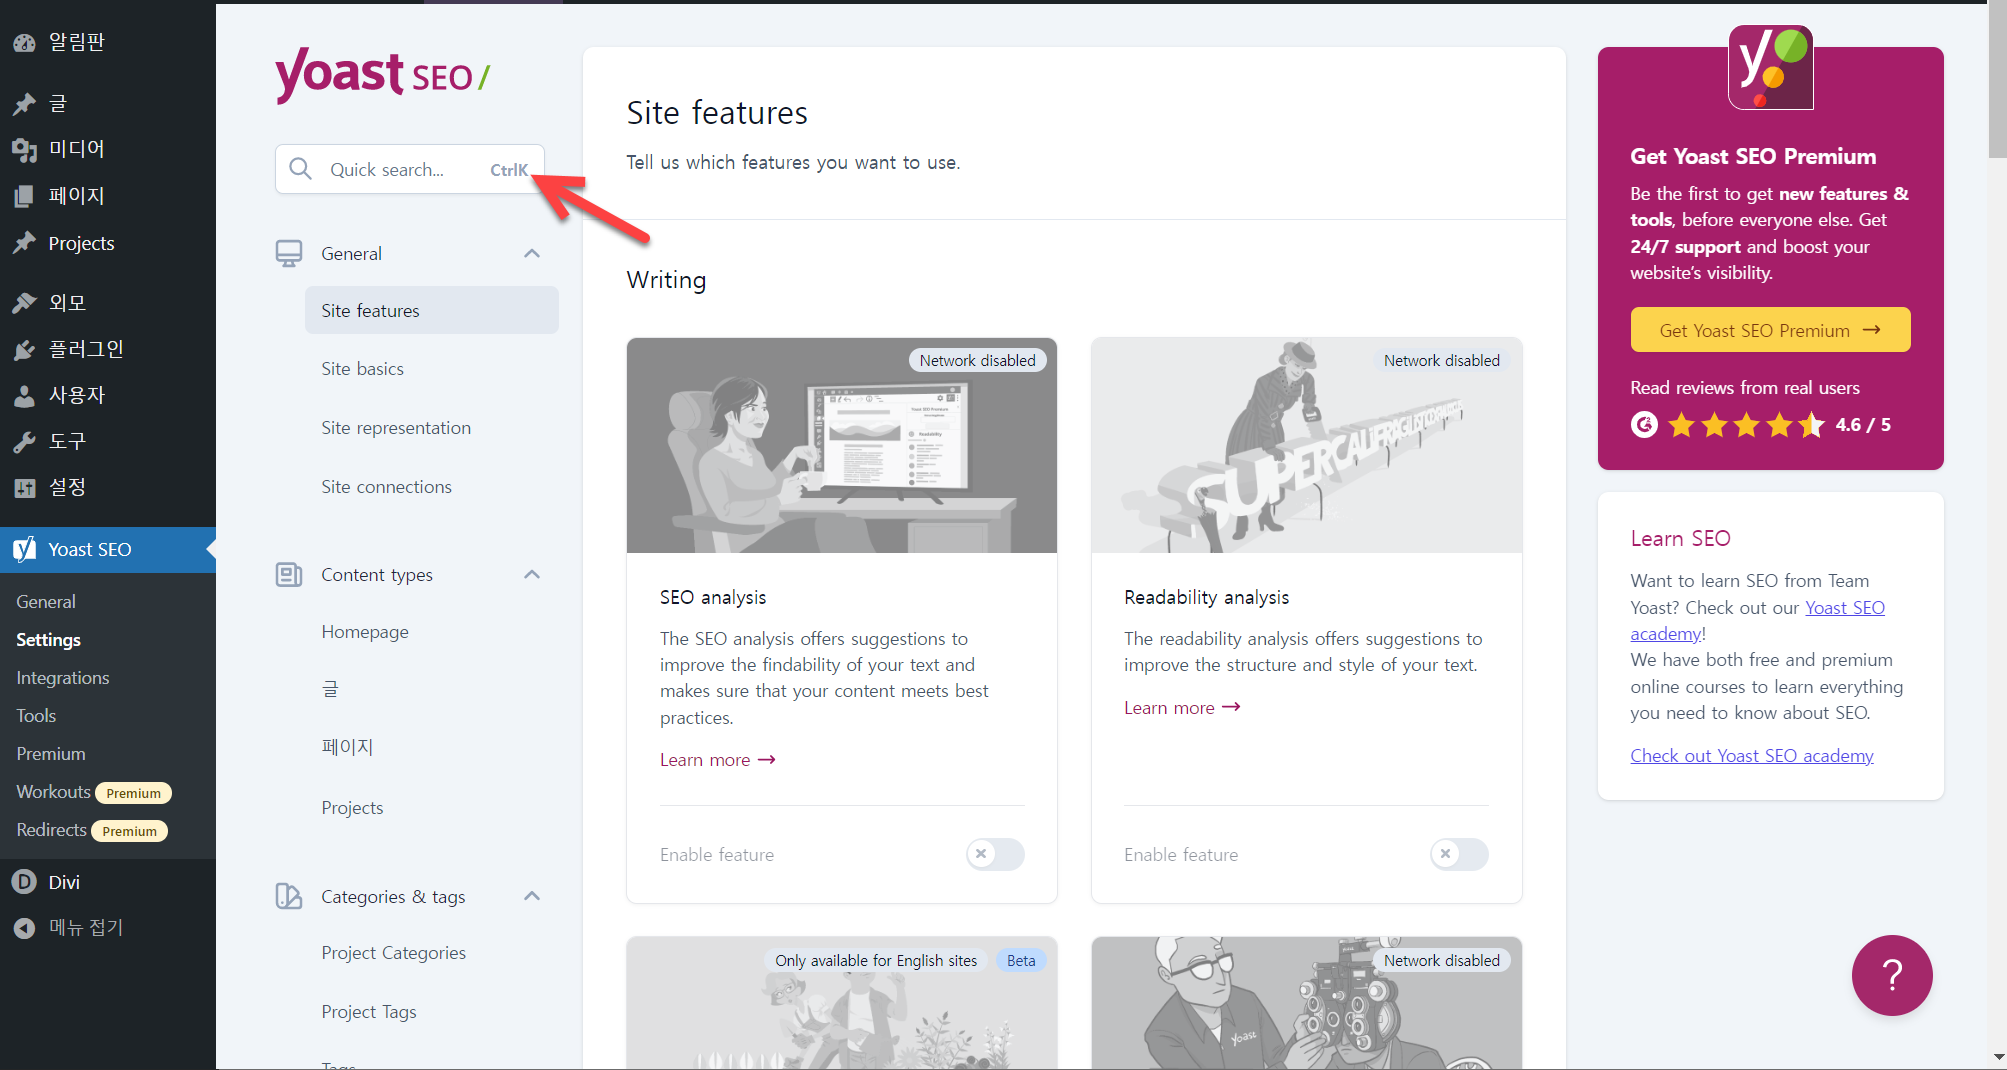2007x1070 pixels.
Task: Click the appearance (외모) brush icon
Action: click(24, 302)
